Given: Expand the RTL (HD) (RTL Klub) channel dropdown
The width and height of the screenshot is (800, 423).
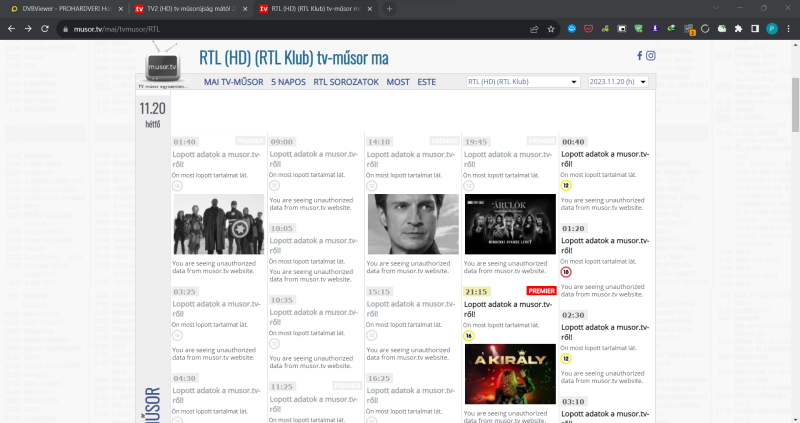Looking at the screenshot, I should tap(523, 82).
